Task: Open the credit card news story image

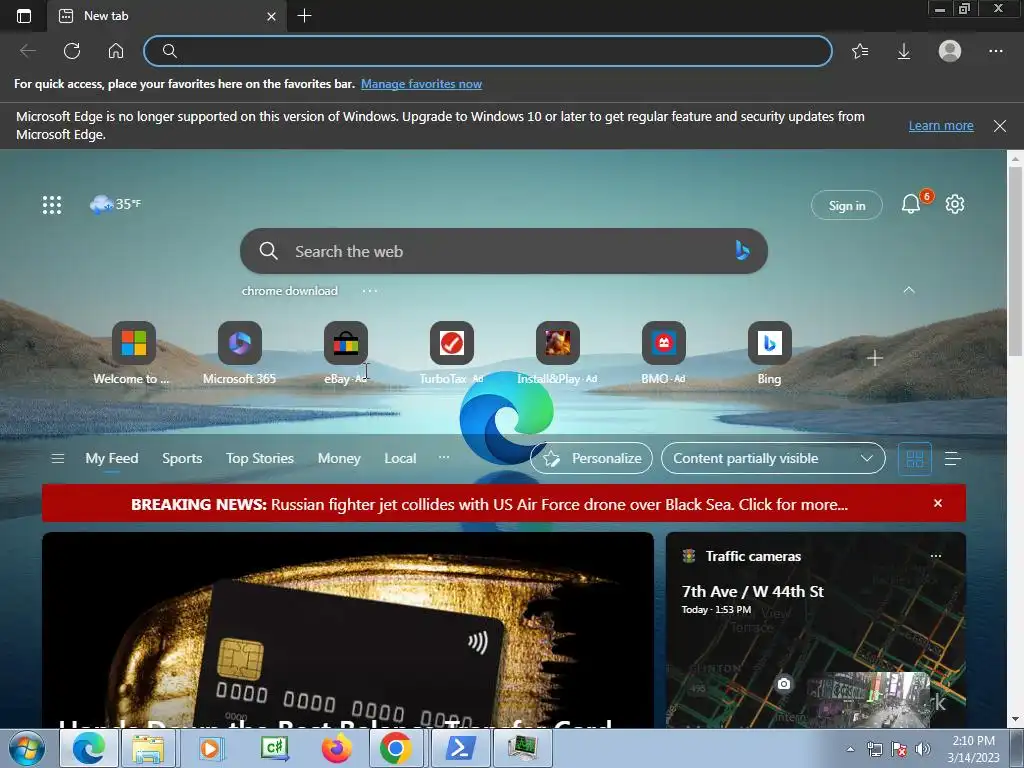Action: point(347,630)
